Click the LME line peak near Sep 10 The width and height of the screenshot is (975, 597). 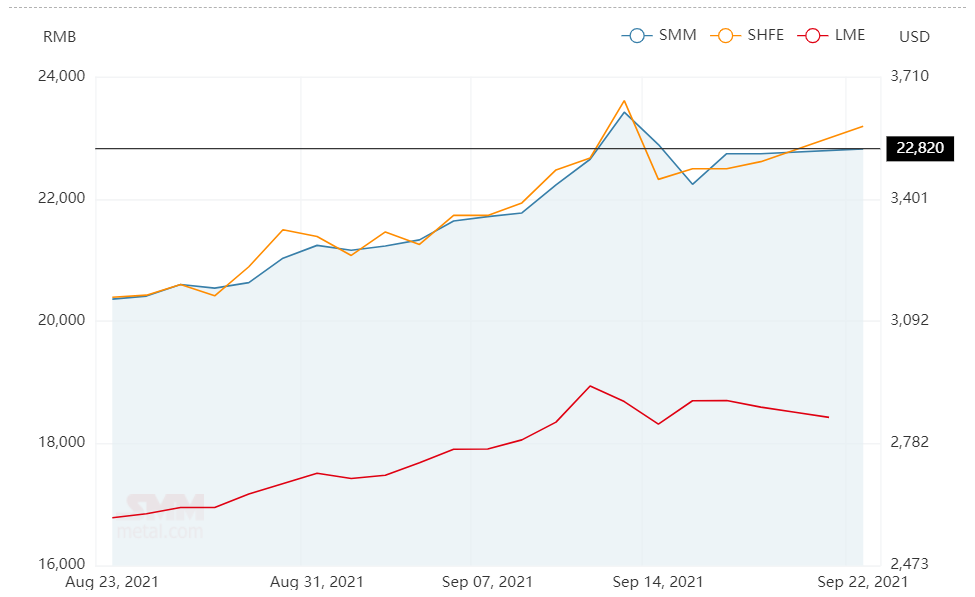590,386
